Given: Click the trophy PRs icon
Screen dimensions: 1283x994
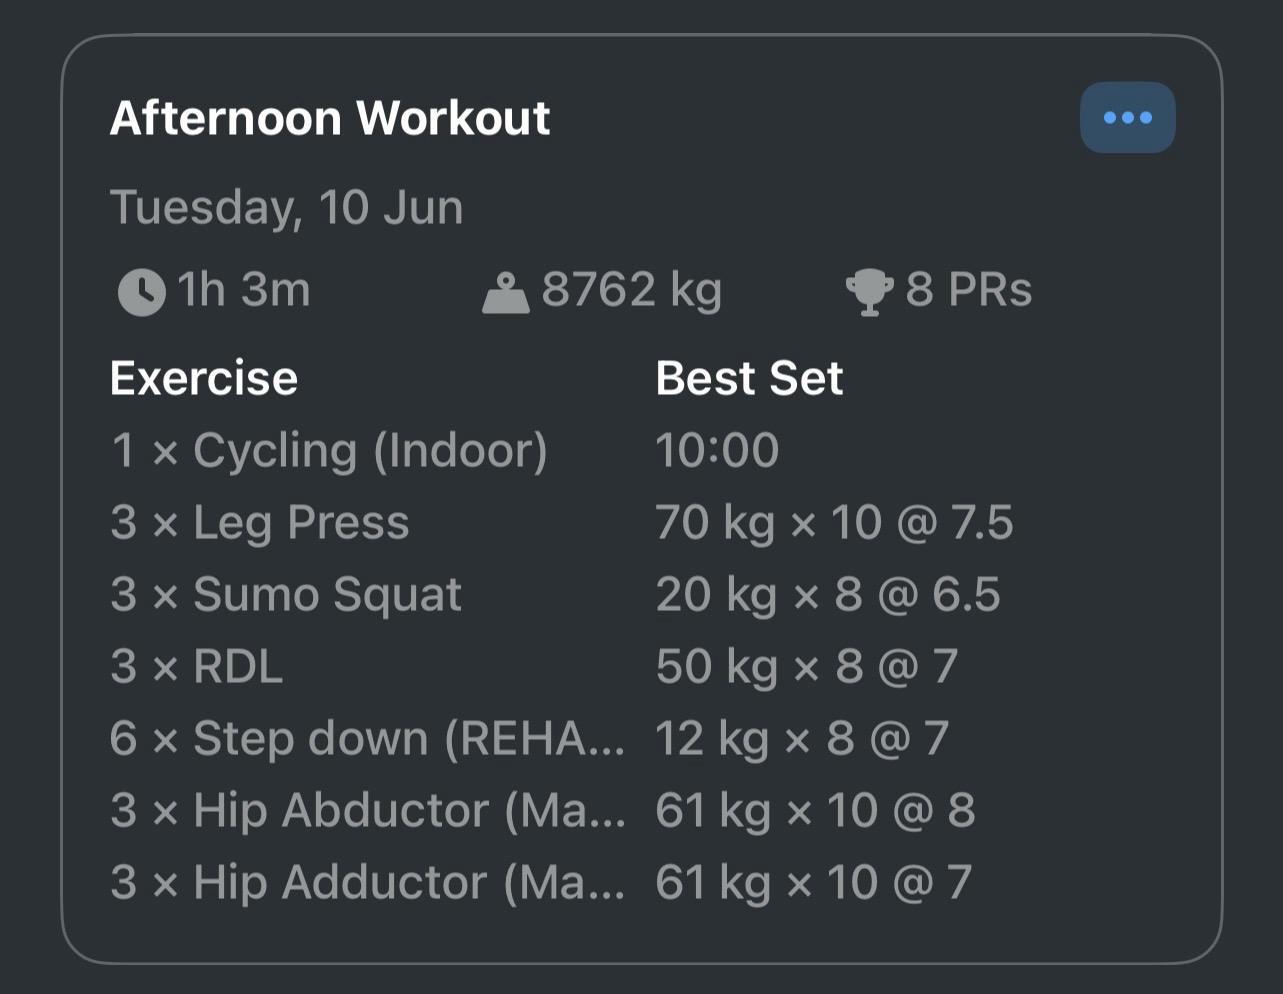Looking at the screenshot, I should pyautogui.click(x=869, y=292).
